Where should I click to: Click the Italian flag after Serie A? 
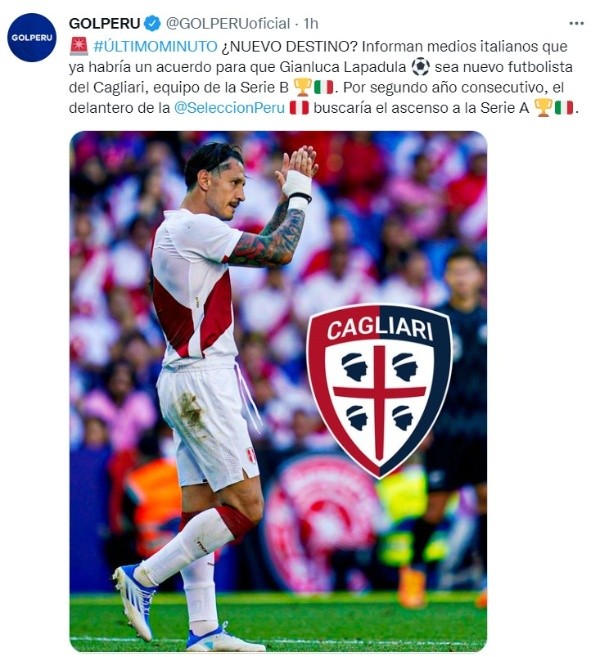pyautogui.click(x=564, y=108)
